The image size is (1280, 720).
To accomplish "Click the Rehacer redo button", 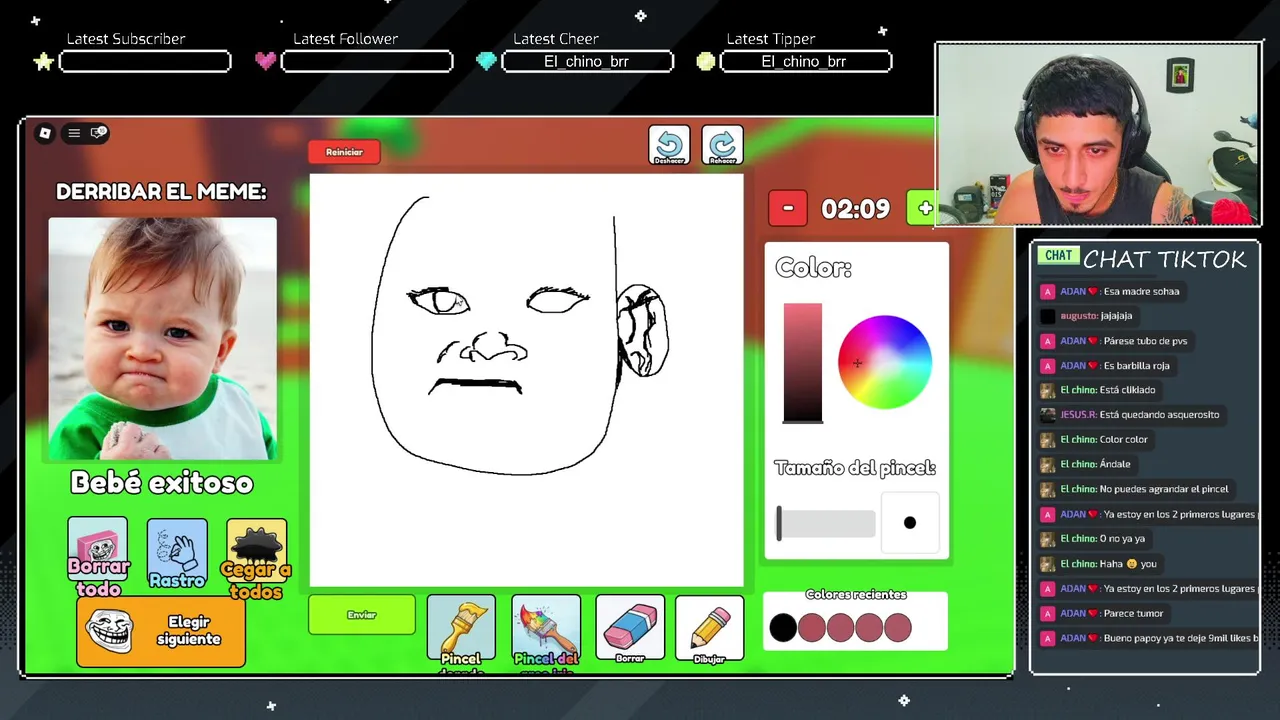I will pos(722,146).
